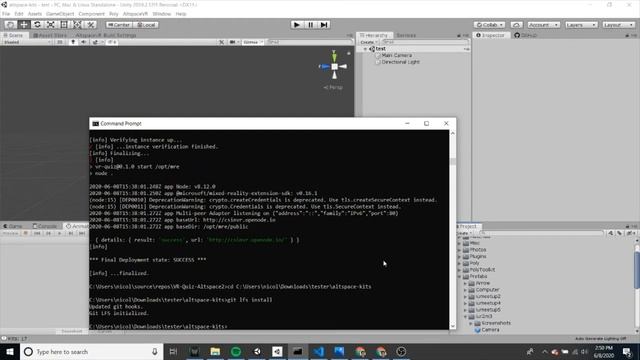
Task: Select Directional Light in Hierarchy
Action: [400, 62]
